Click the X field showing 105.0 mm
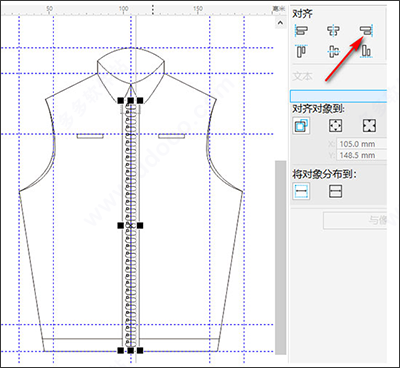Image resolution: width=400 pixels, height=368 pixels. (361, 144)
